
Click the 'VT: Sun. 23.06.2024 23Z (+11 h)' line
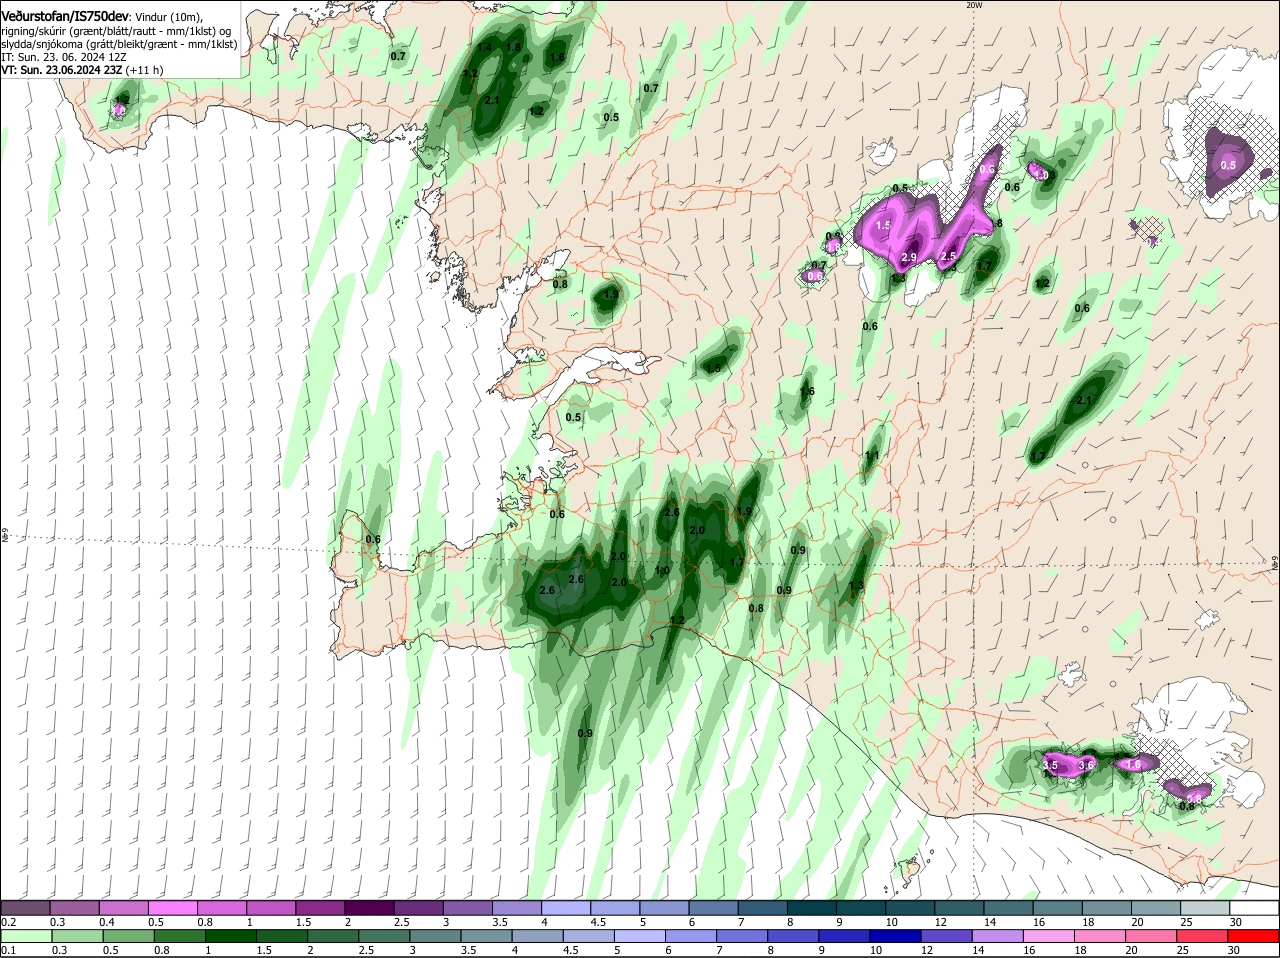tap(82, 70)
